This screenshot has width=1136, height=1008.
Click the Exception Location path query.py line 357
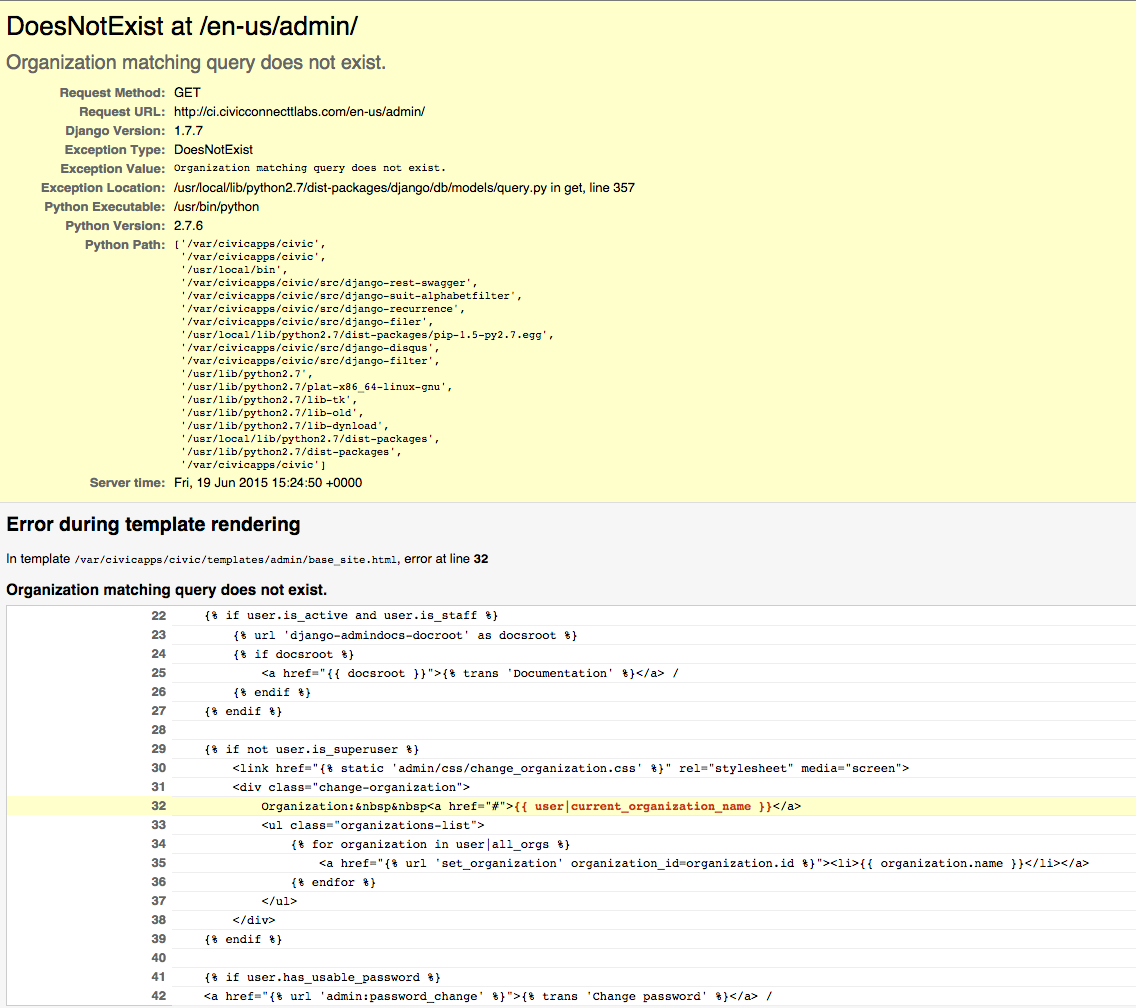coord(404,188)
